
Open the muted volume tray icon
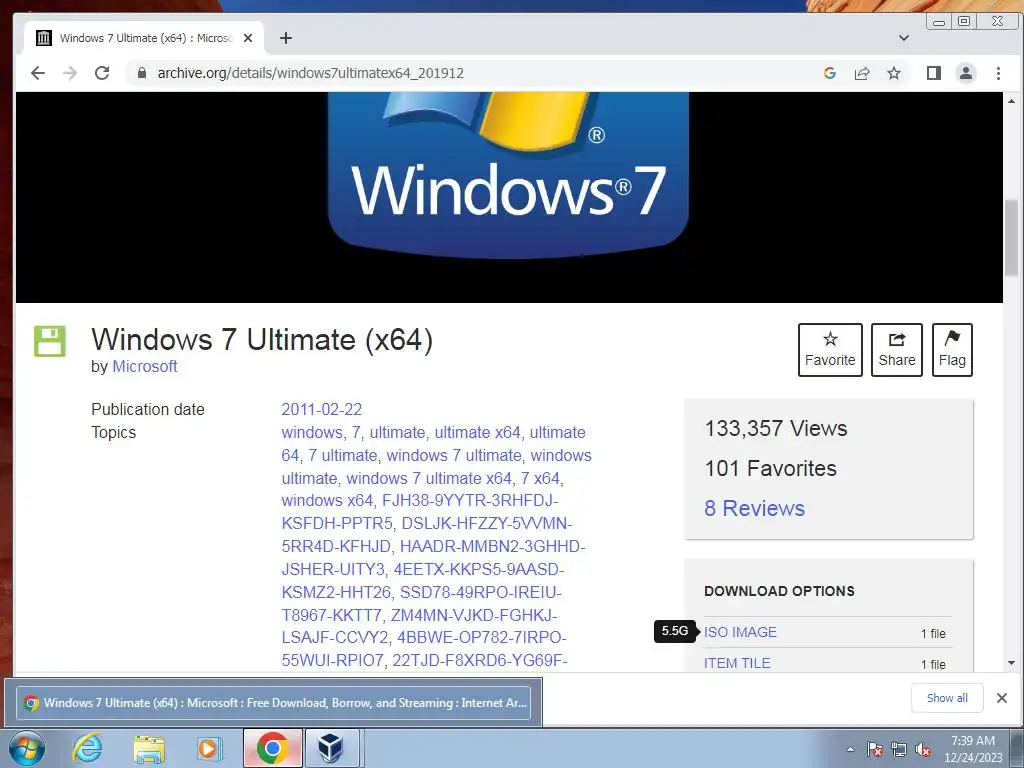point(923,749)
